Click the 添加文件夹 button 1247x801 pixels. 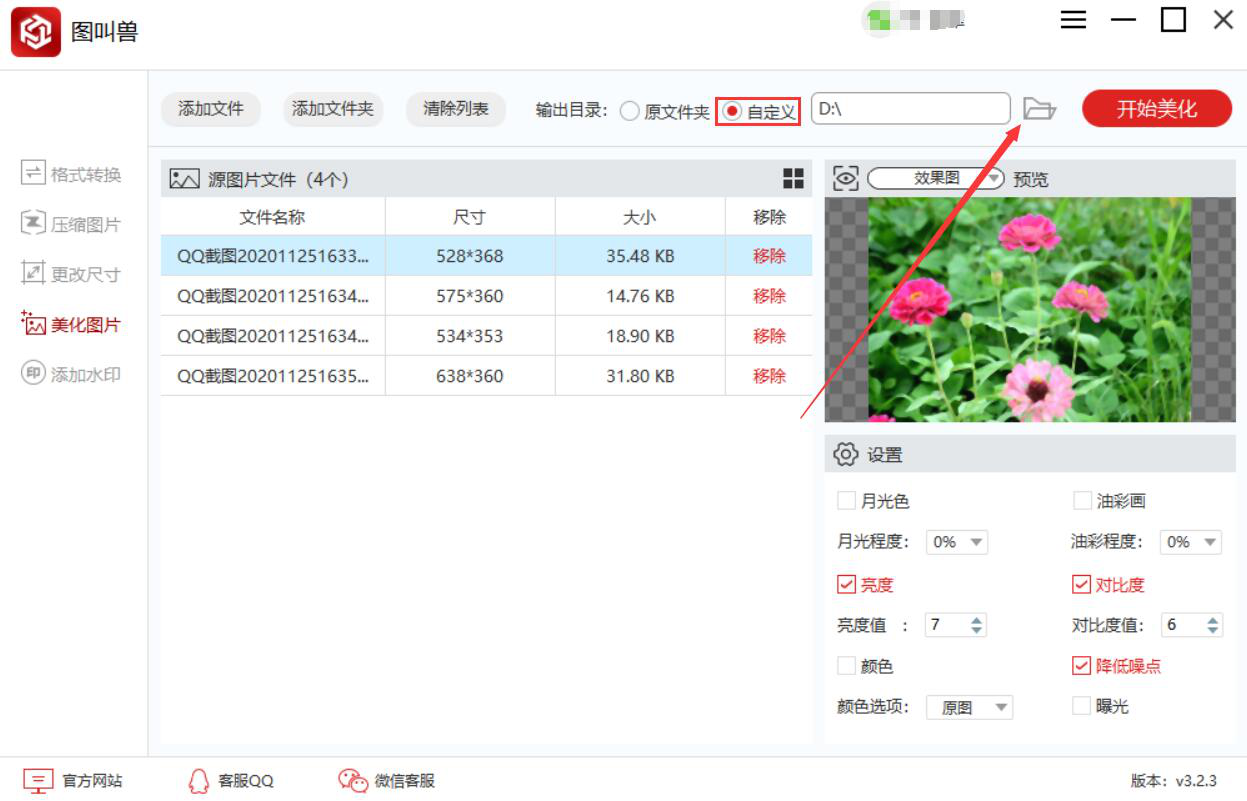(333, 109)
